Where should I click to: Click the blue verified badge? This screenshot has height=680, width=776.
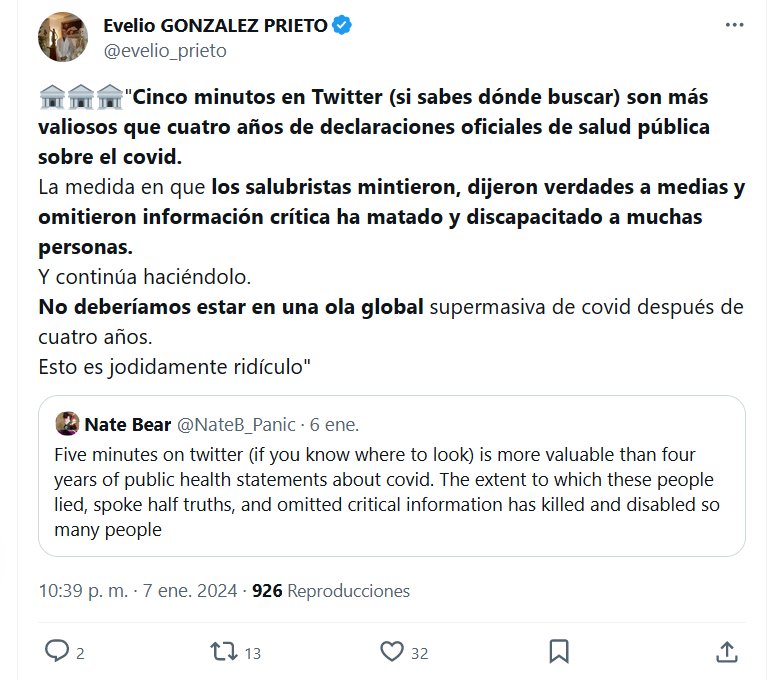pyautogui.click(x=343, y=27)
